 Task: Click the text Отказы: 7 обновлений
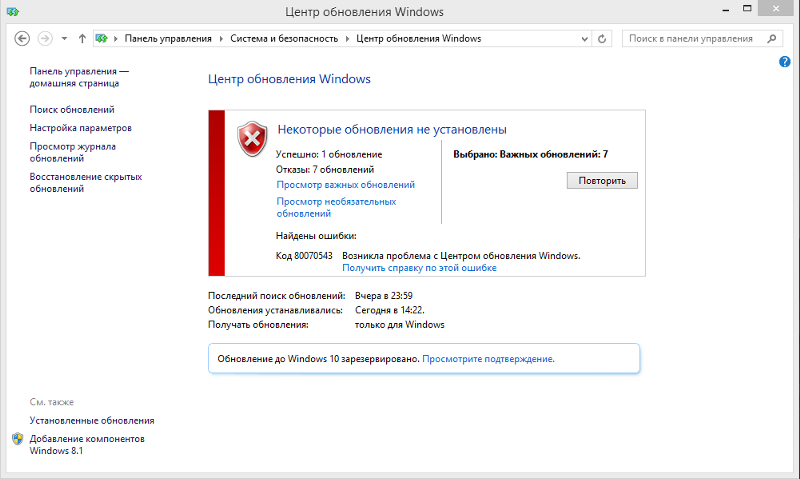(x=325, y=169)
